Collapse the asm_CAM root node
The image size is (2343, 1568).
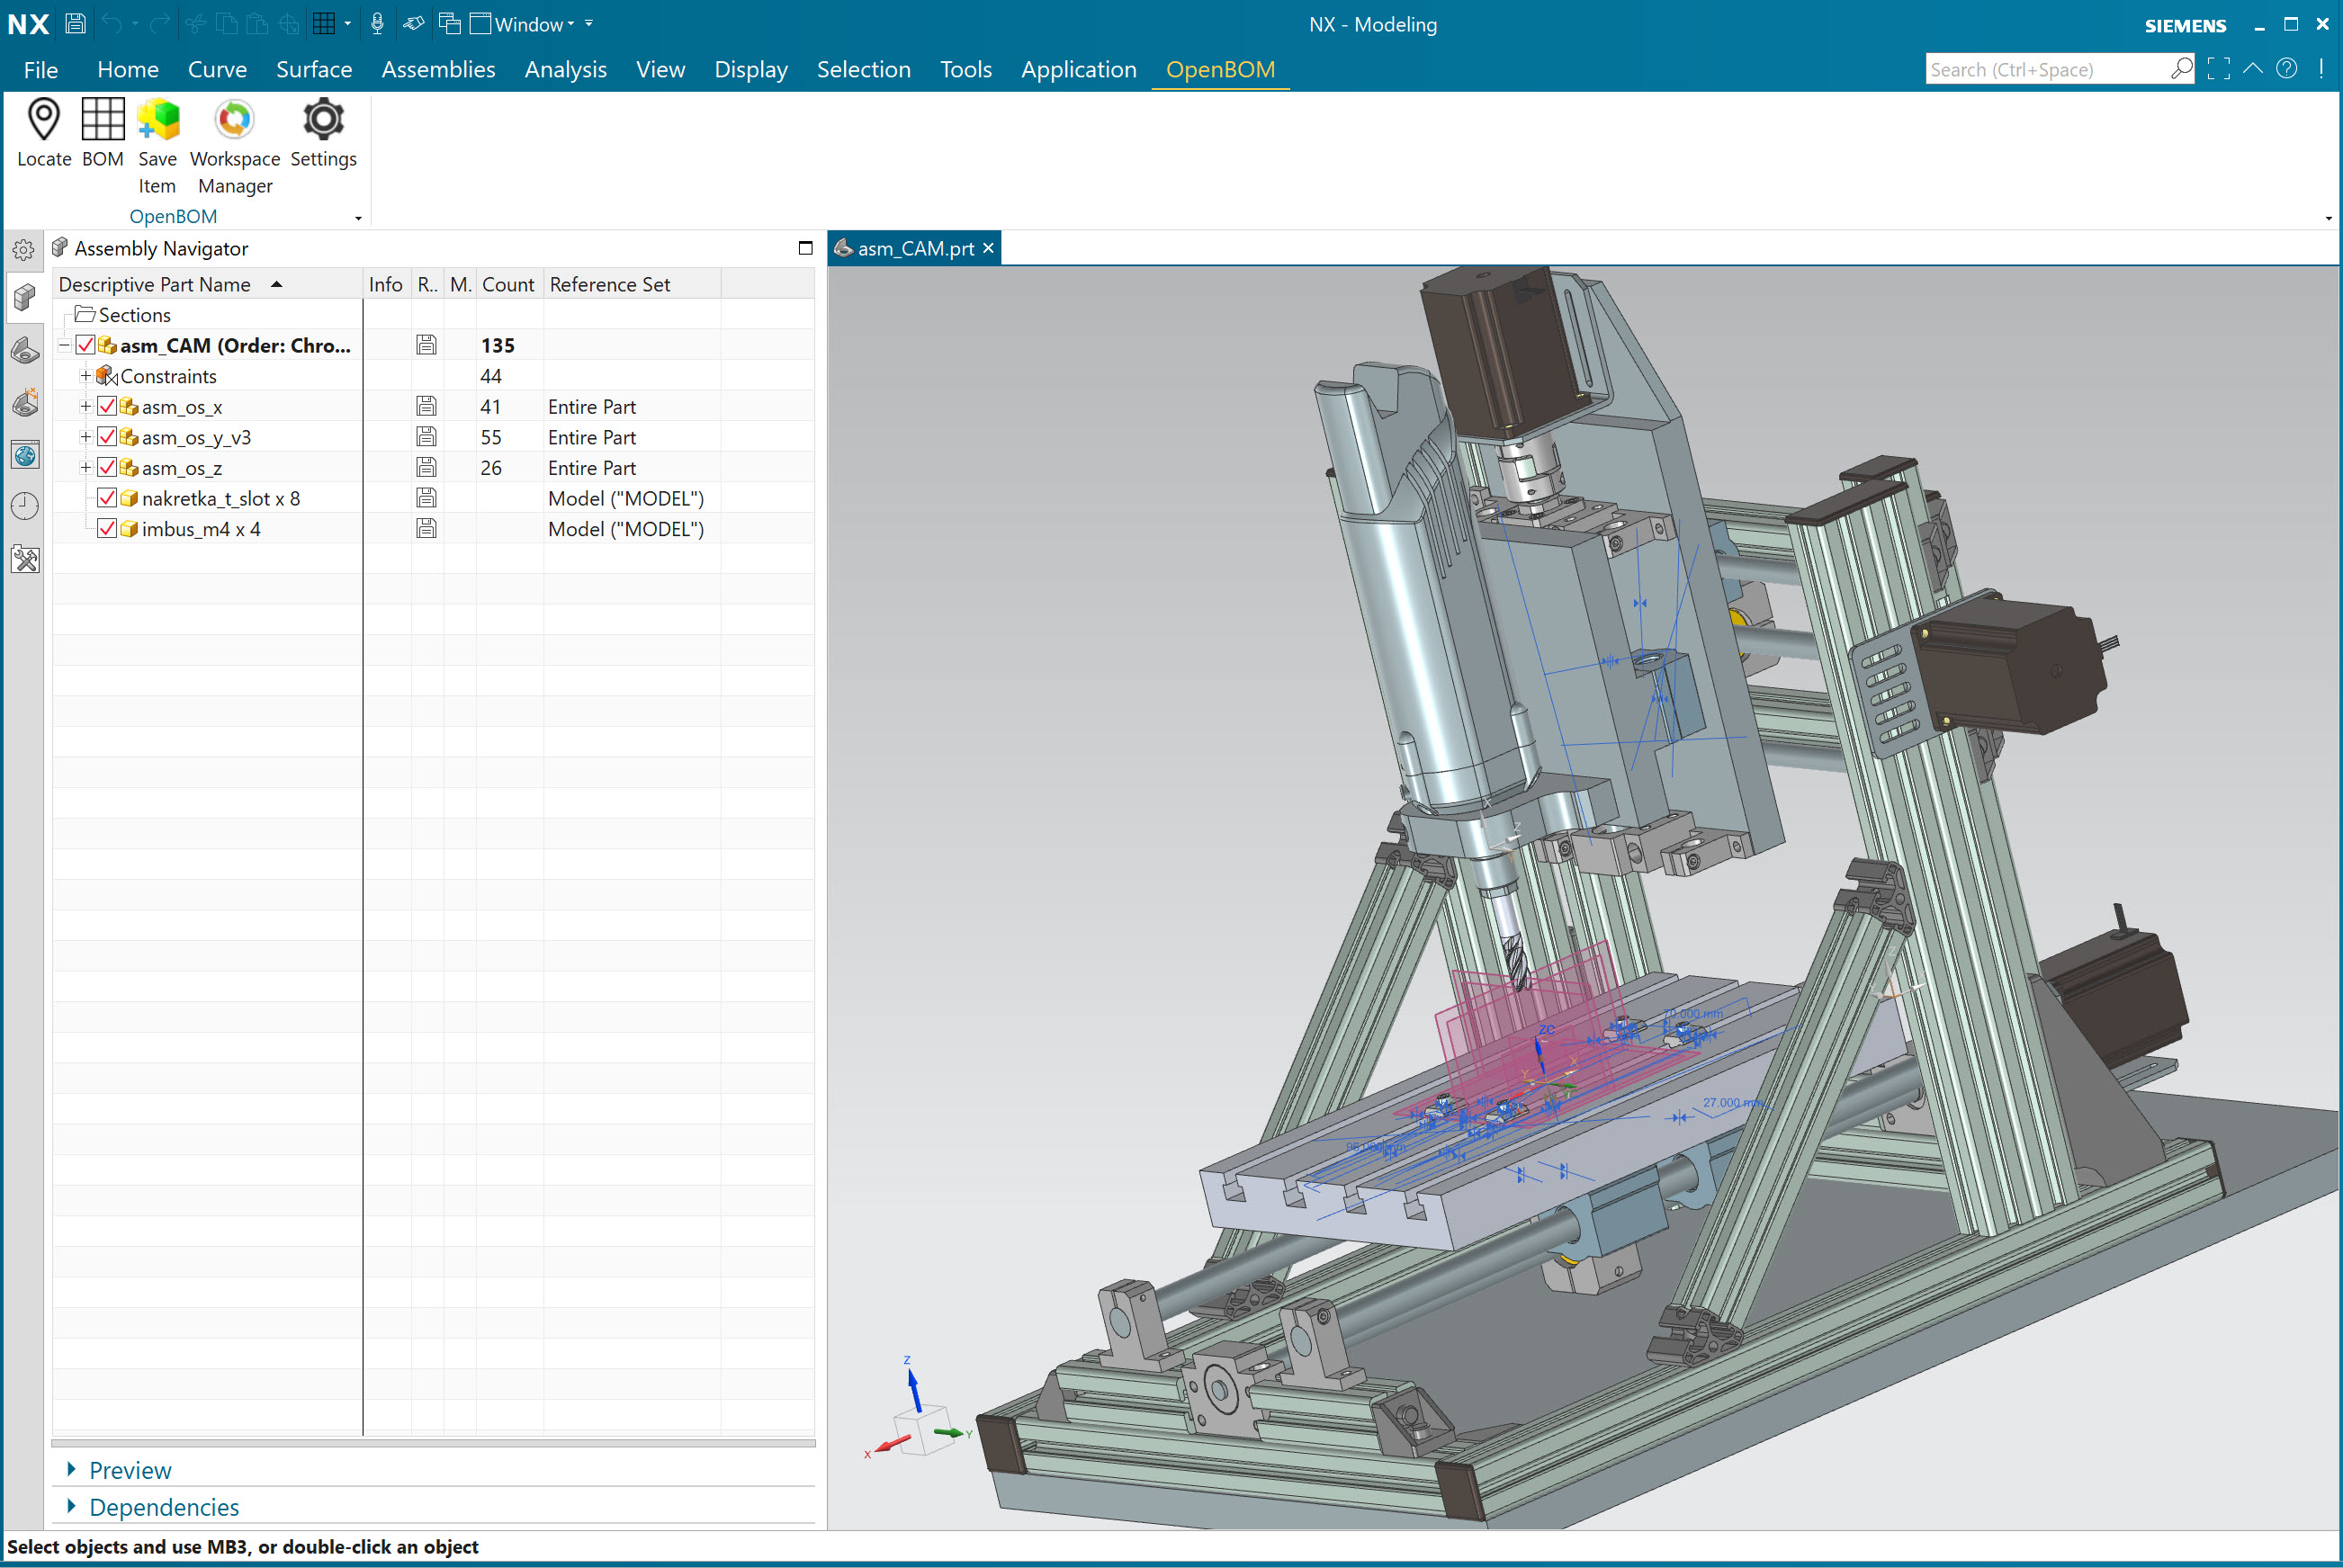(64, 346)
